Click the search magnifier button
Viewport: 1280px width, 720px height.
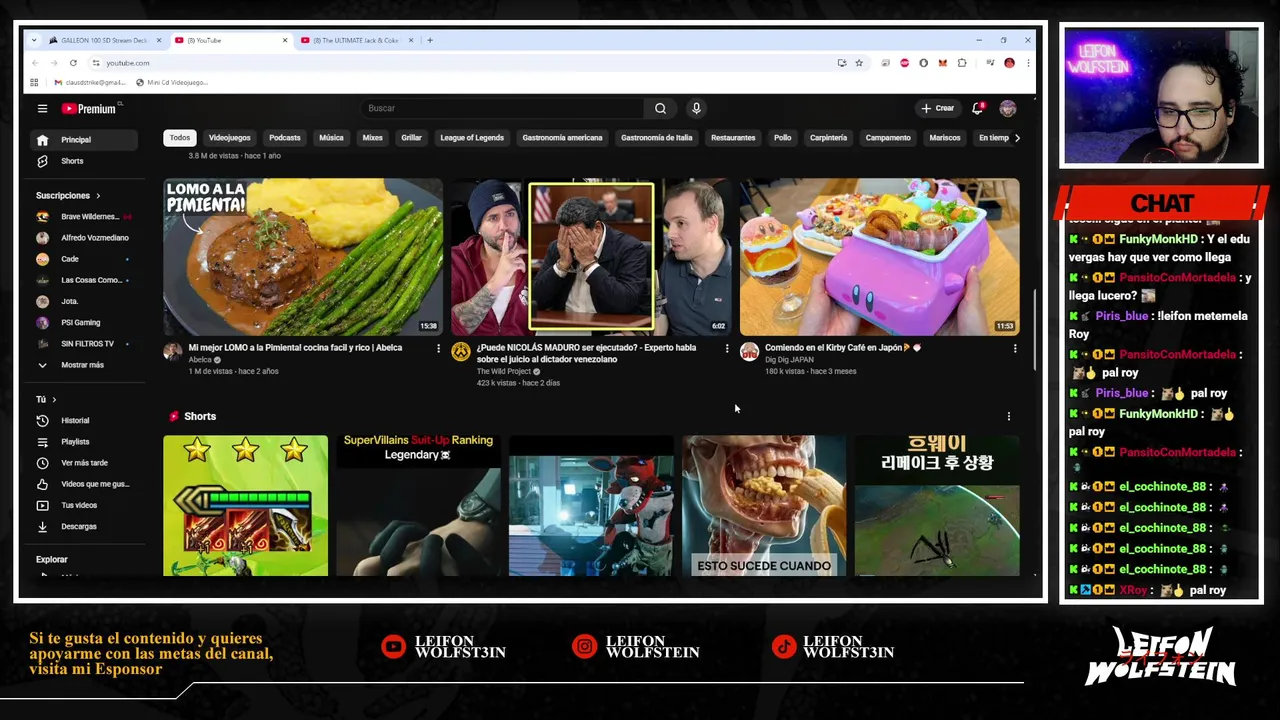660,108
